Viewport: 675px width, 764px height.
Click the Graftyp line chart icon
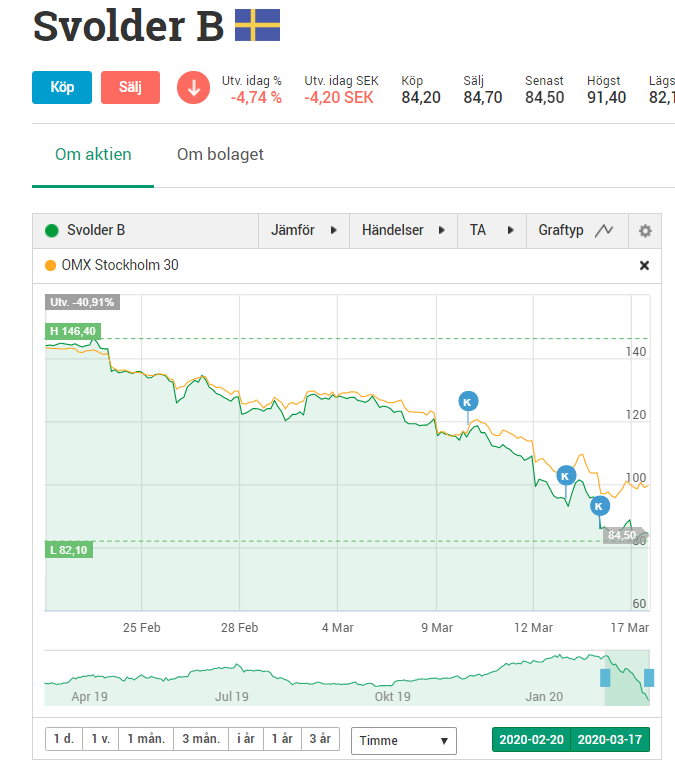point(604,230)
